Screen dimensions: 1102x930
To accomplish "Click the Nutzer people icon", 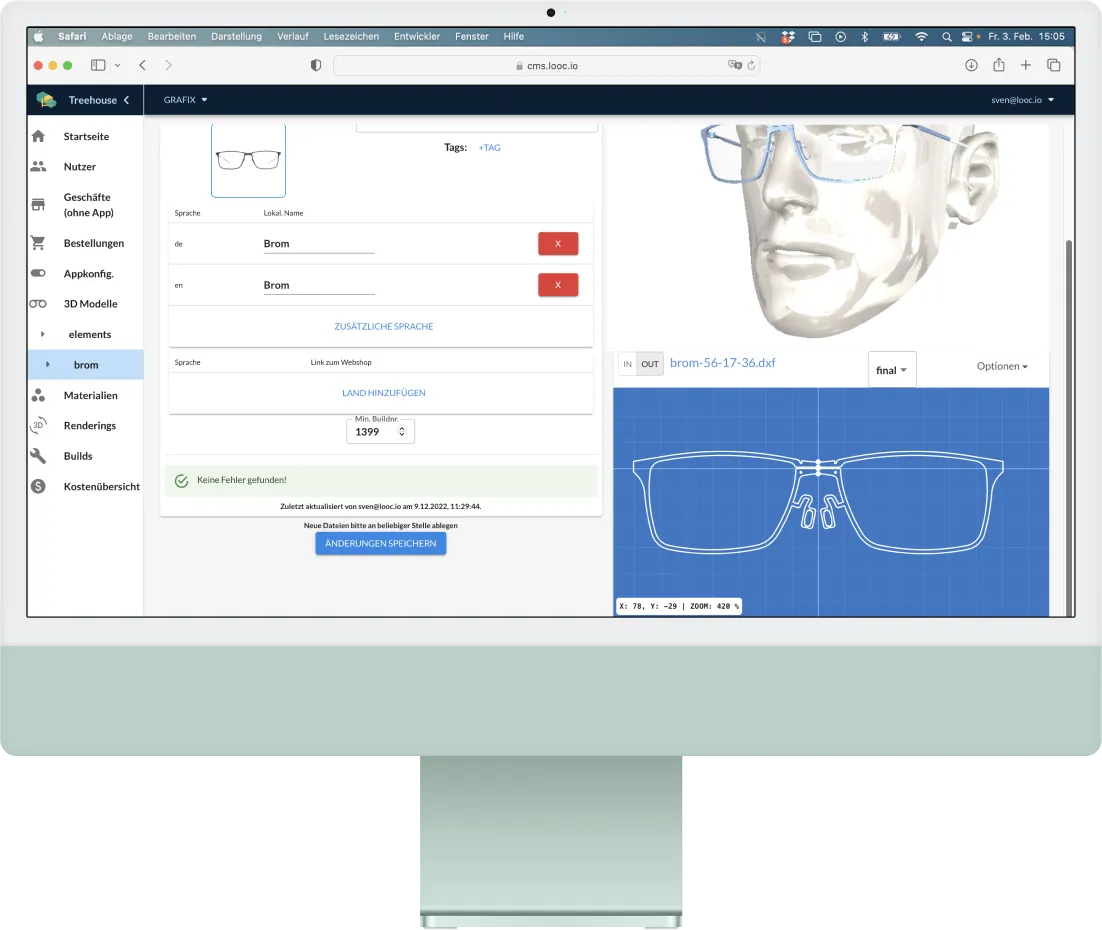I will pyautogui.click(x=38, y=167).
